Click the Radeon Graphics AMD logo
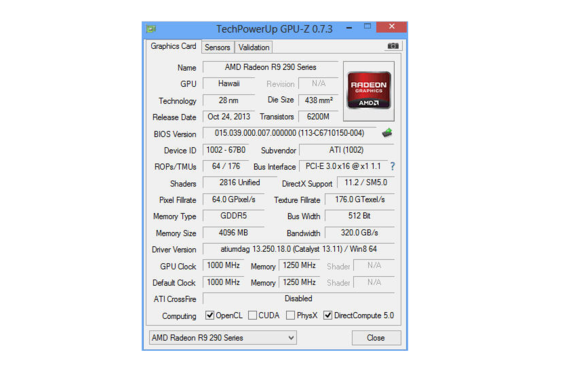This screenshot has height=382, width=579. 369,91
